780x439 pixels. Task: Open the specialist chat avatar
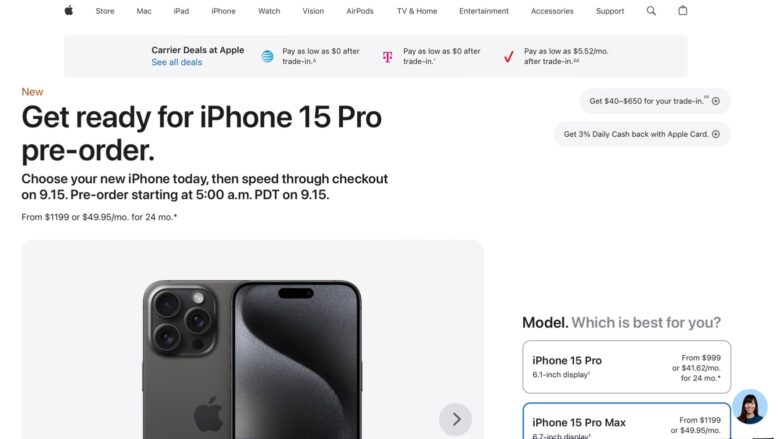[750, 406]
